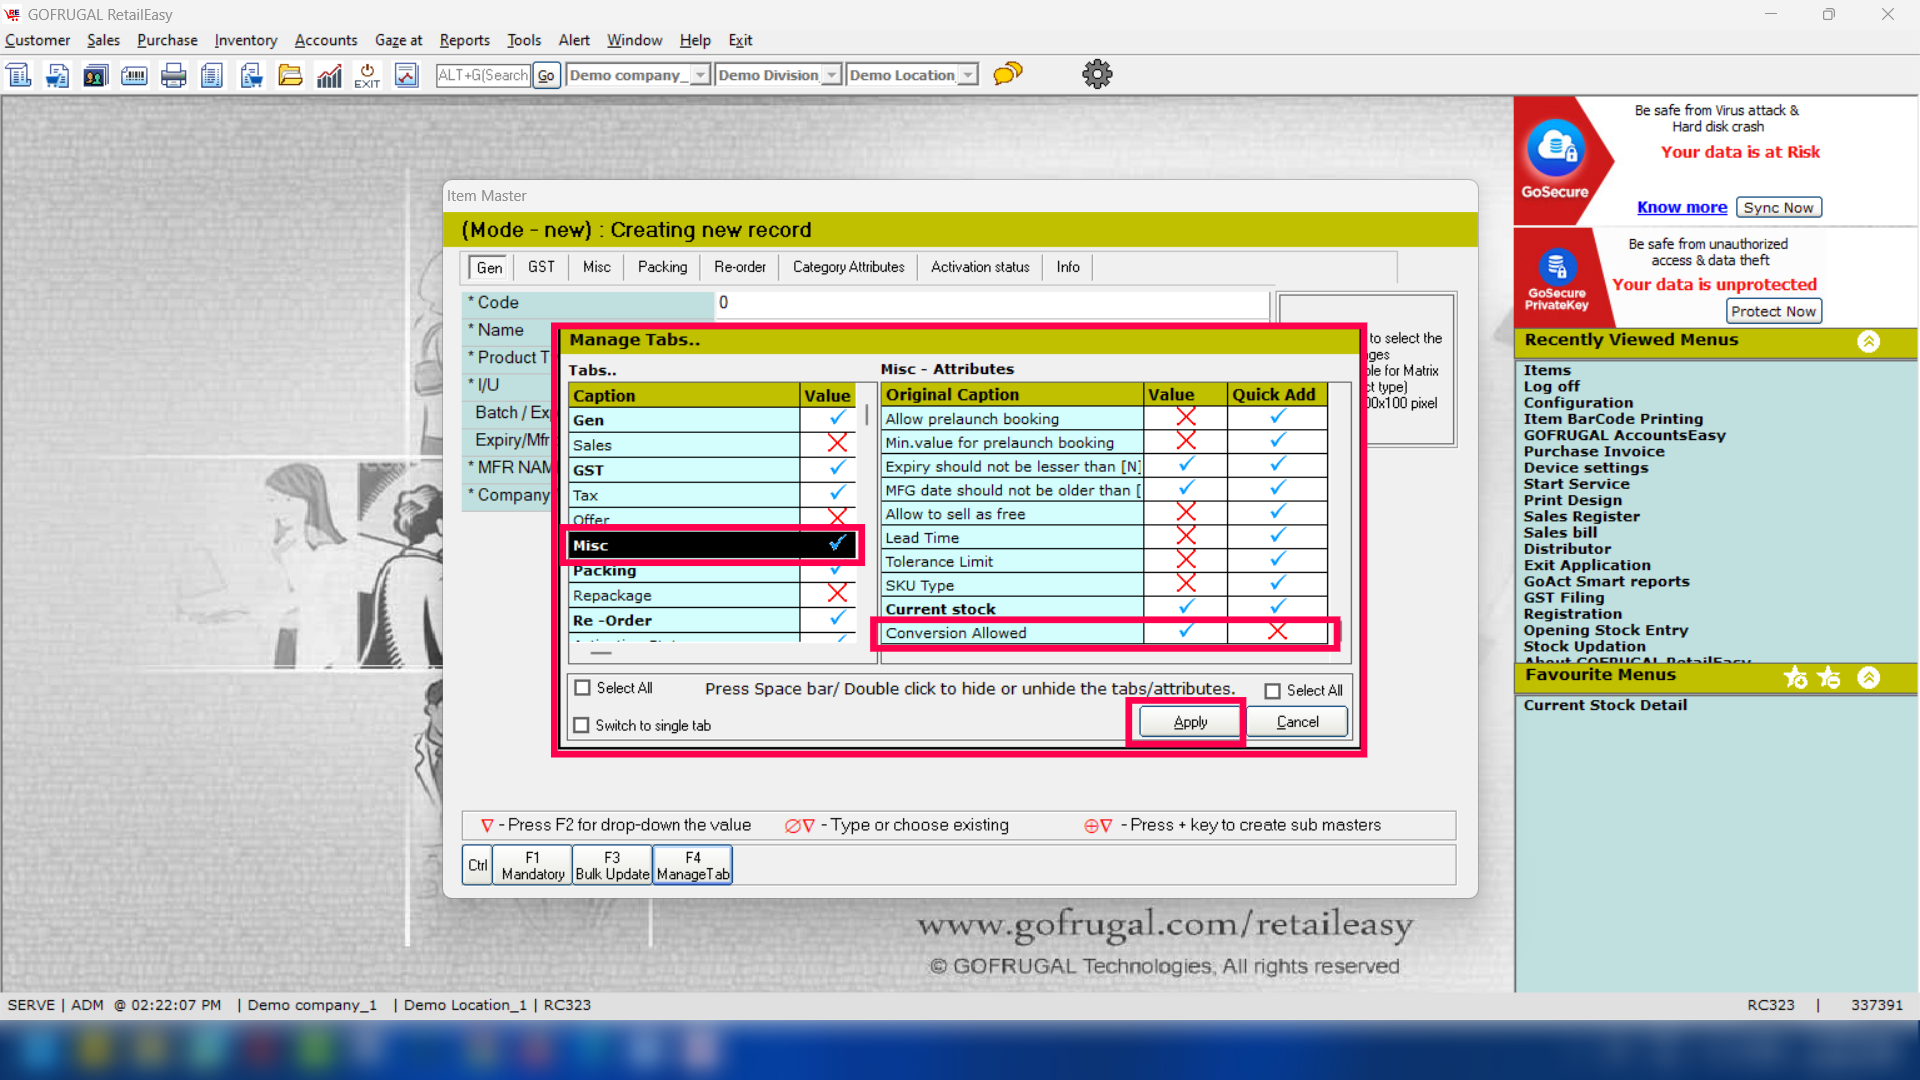Collapse Recently Viewed Menus panel arrow
The height and width of the screenshot is (1080, 1920).
(1868, 341)
